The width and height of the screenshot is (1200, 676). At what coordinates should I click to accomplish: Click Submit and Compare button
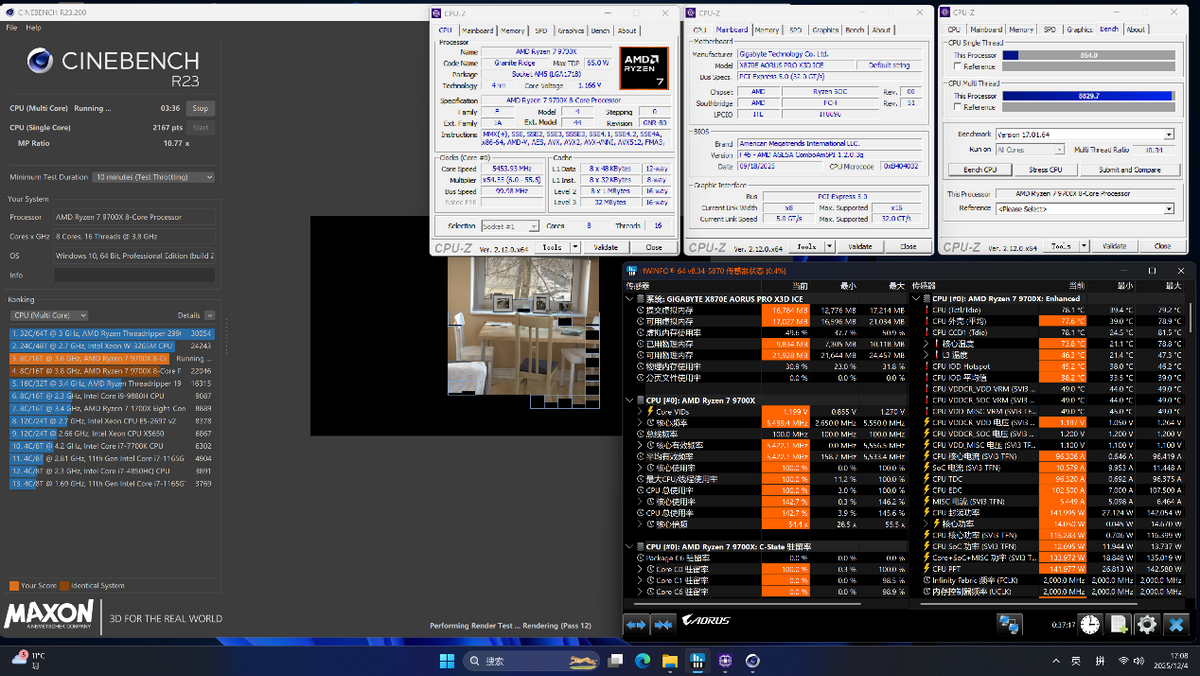pyautogui.click(x=1129, y=170)
